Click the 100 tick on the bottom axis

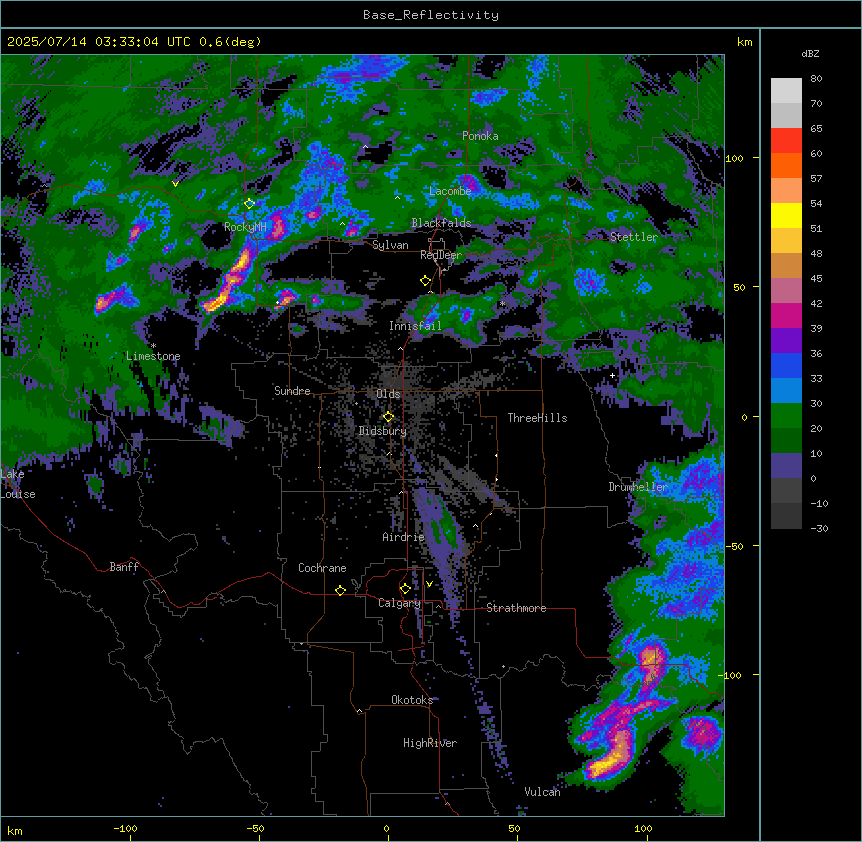pos(643,828)
